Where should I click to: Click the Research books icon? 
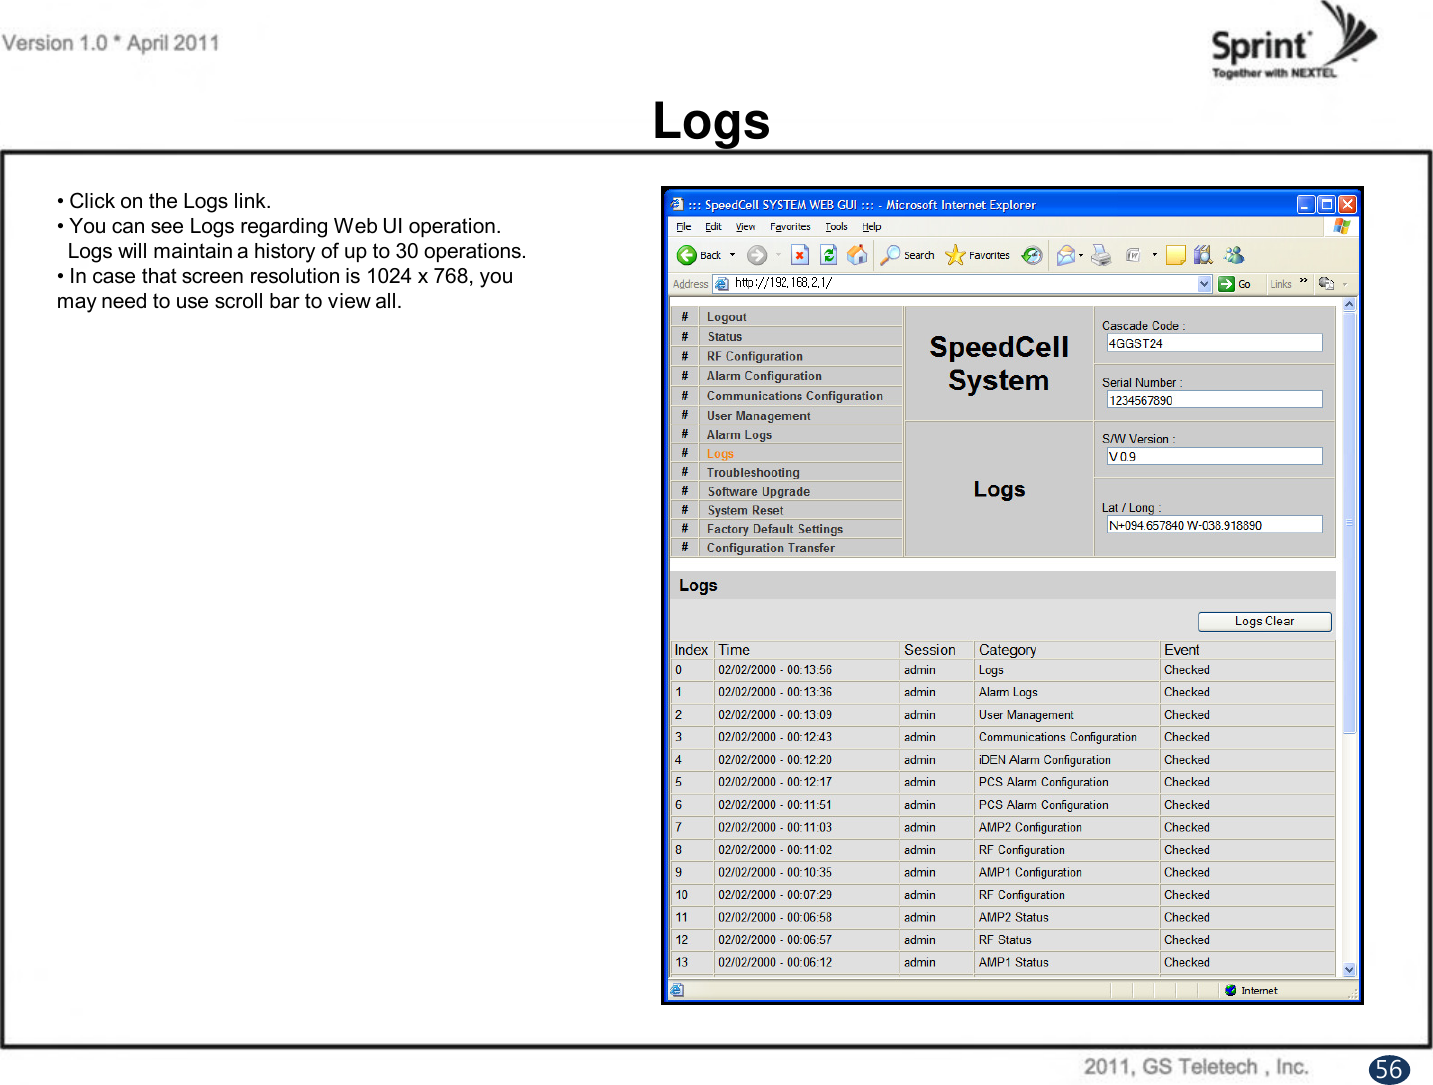click(1203, 255)
